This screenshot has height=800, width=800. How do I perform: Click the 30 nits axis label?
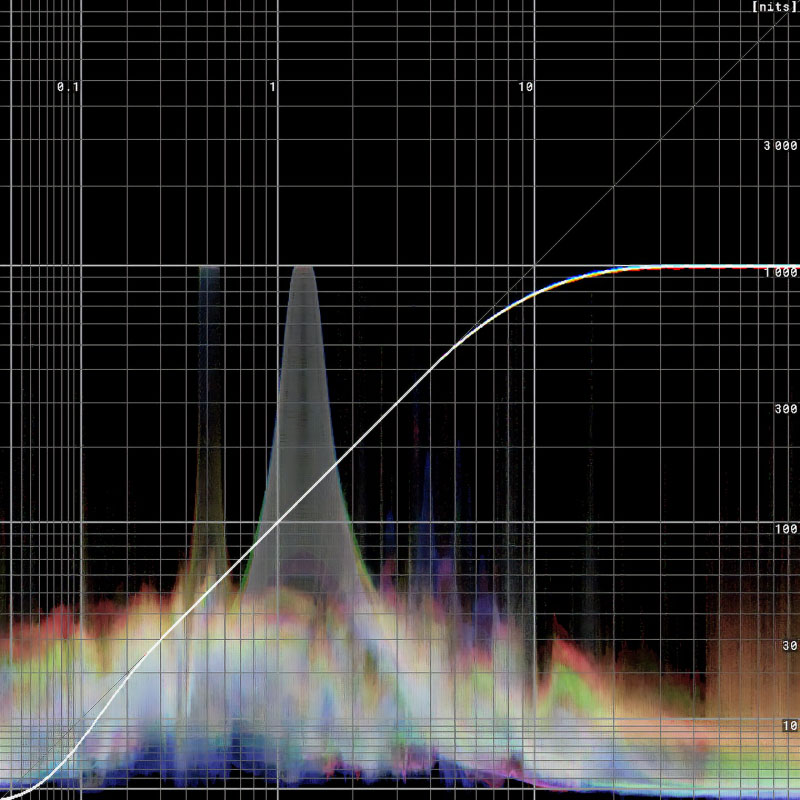point(790,646)
